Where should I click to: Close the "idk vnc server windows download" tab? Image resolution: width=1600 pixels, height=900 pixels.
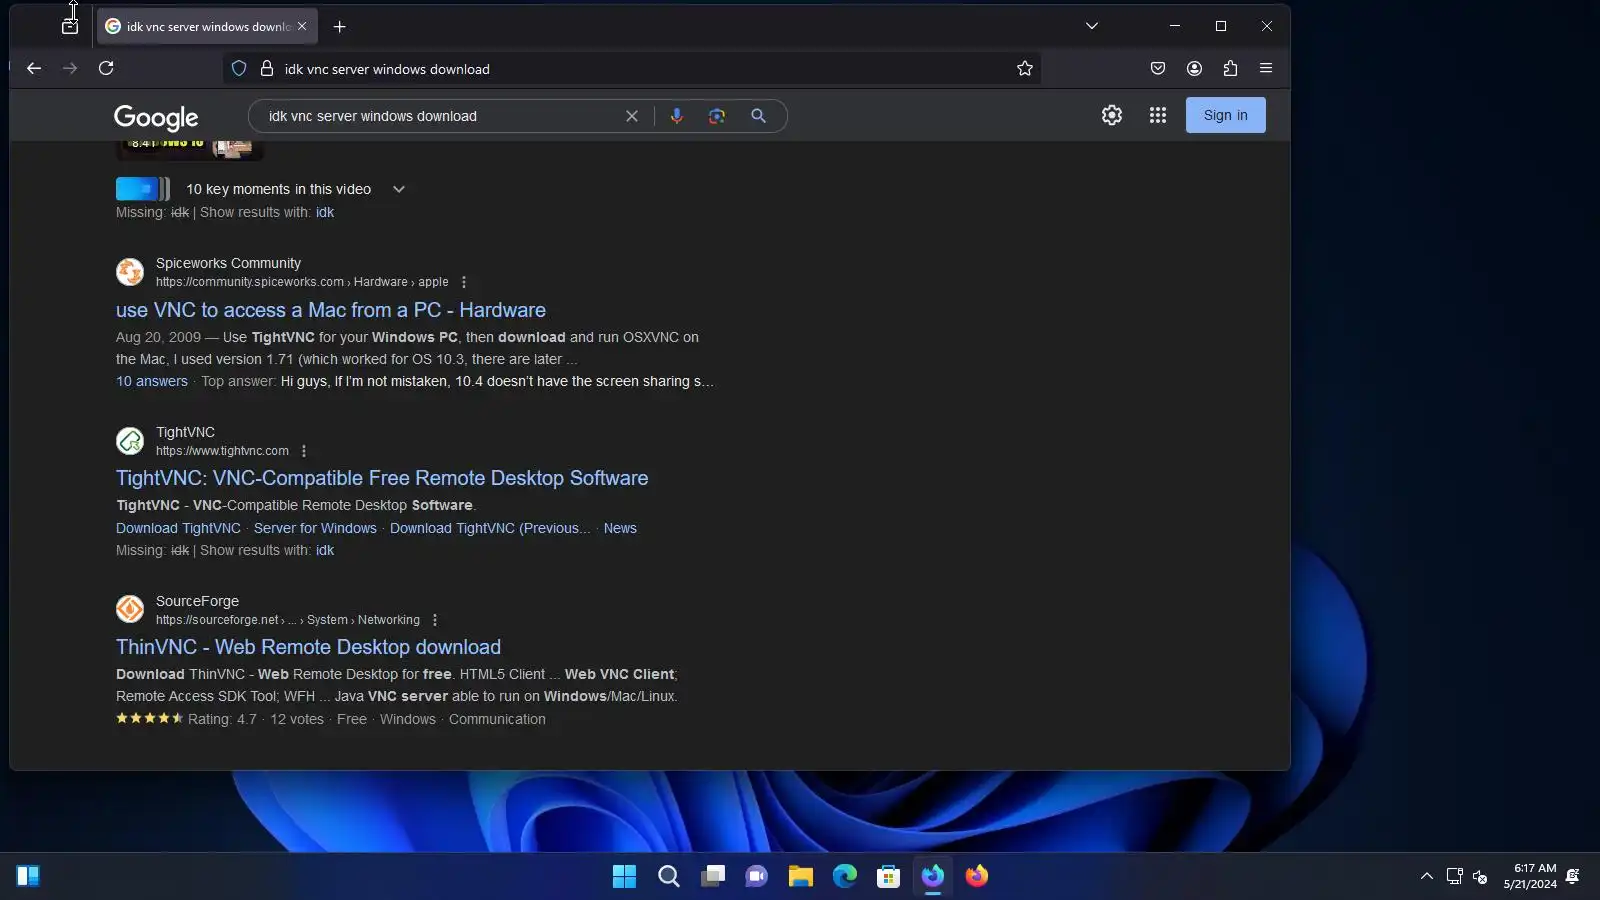pyautogui.click(x=302, y=26)
